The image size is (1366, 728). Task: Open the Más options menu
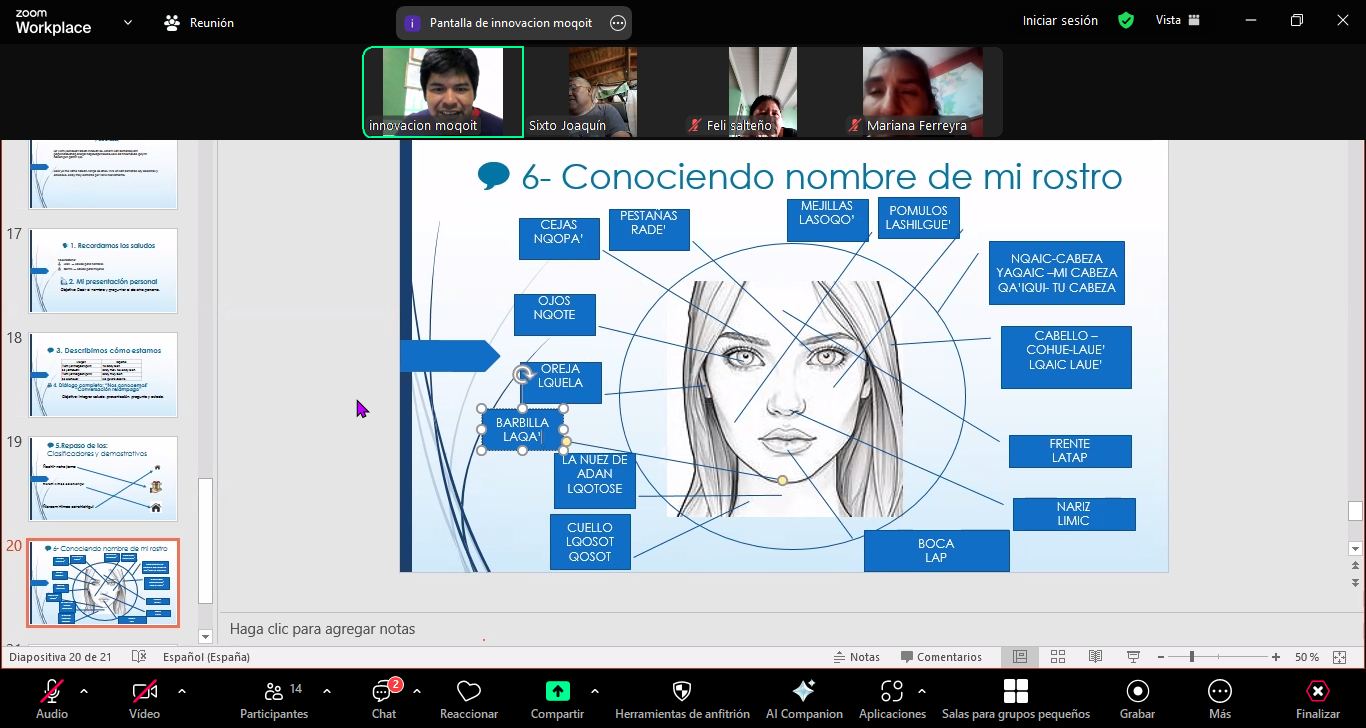pos(1219,692)
